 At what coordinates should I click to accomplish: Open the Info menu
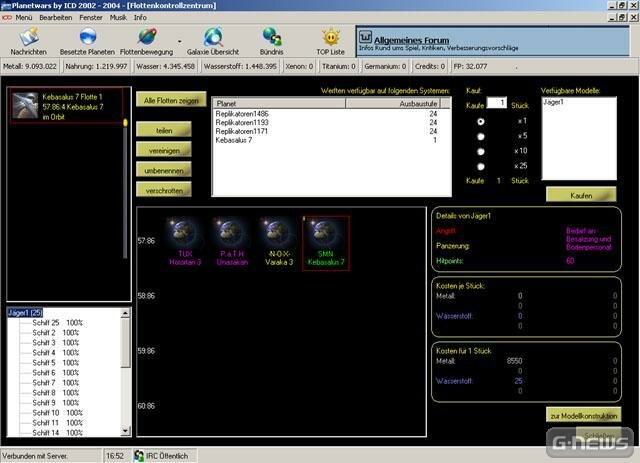click(140, 18)
